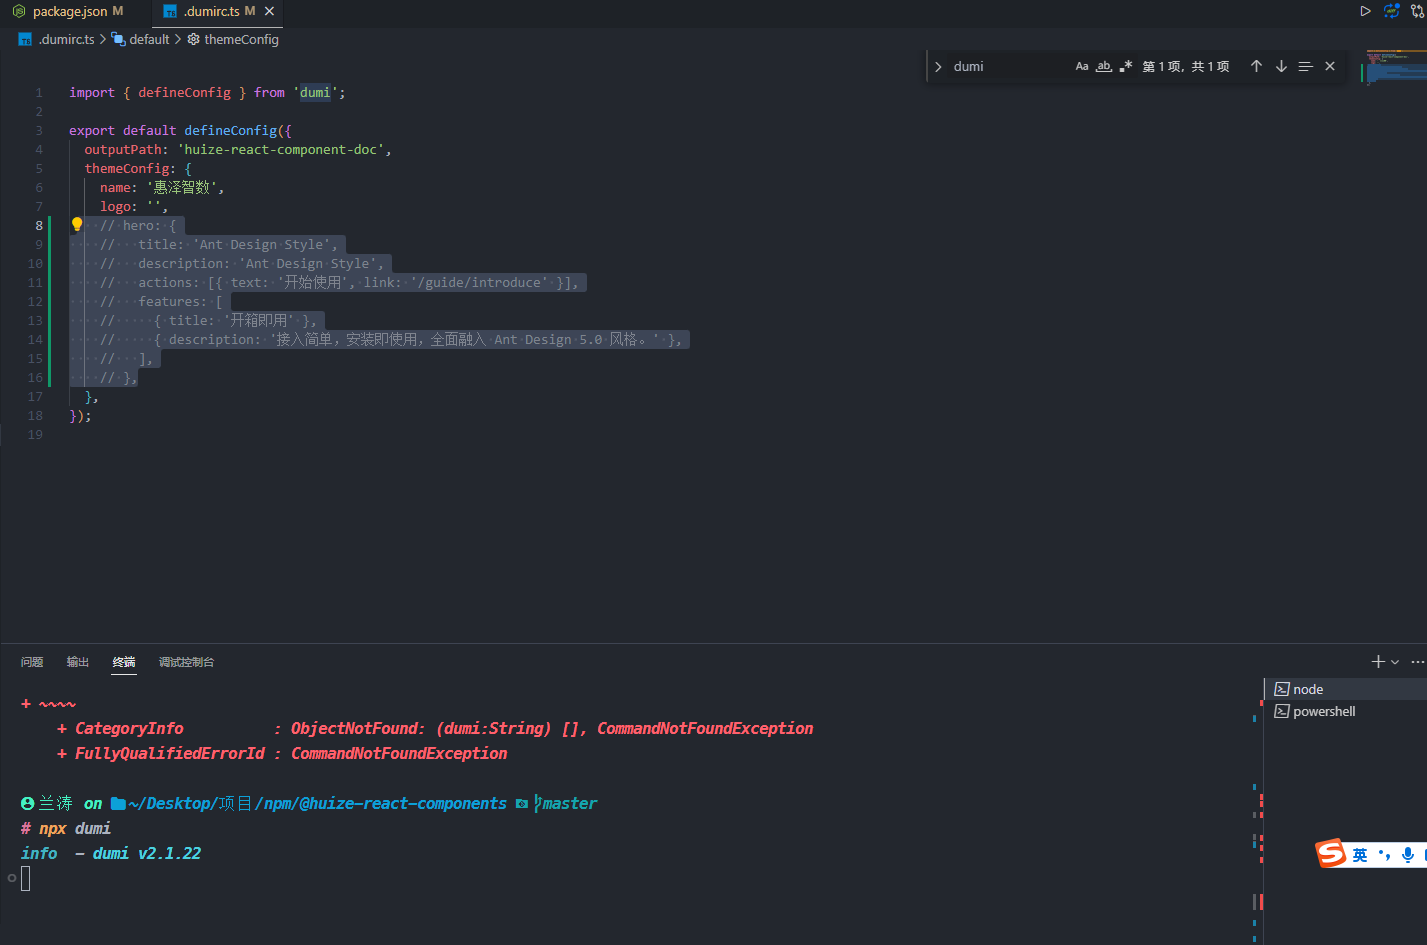The height and width of the screenshot is (945, 1427).
Task: Click the plus icon to create new terminal
Action: [1378, 662]
